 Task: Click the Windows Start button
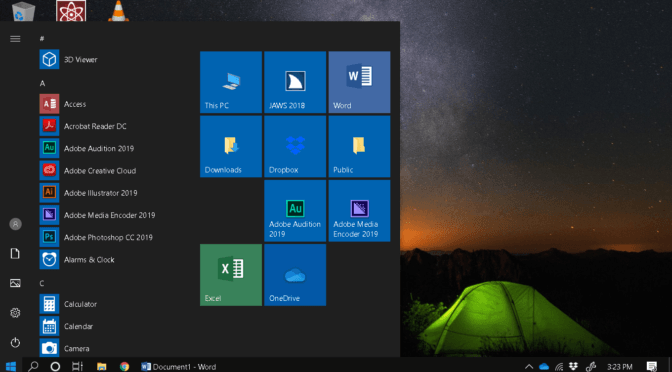[11, 366]
